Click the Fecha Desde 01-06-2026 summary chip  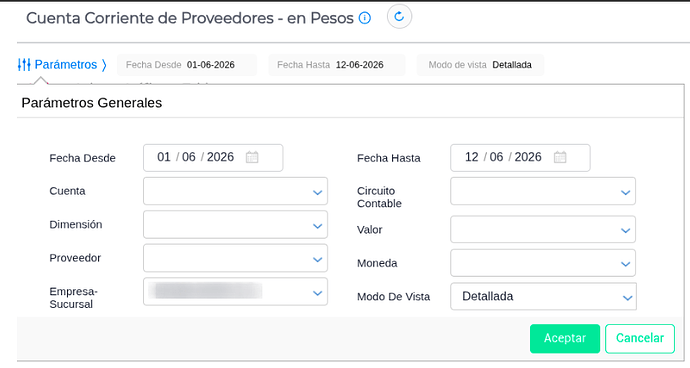[187, 65]
